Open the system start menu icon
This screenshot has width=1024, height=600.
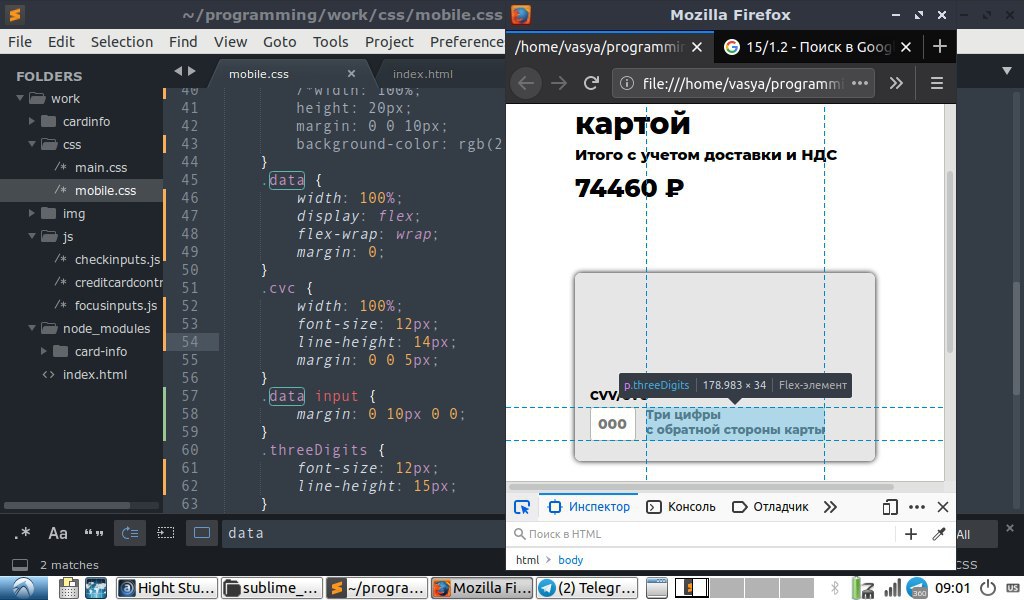(x=24, y=588)
